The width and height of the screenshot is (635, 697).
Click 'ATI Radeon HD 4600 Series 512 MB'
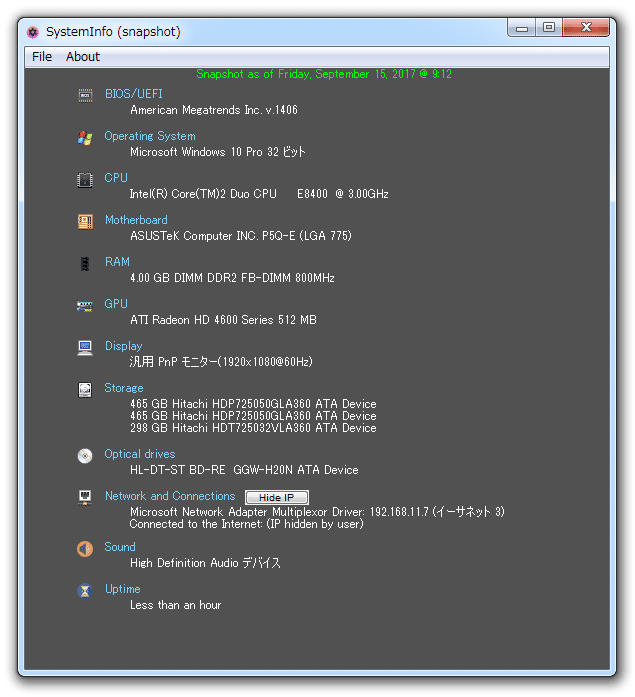pos(223,320)
